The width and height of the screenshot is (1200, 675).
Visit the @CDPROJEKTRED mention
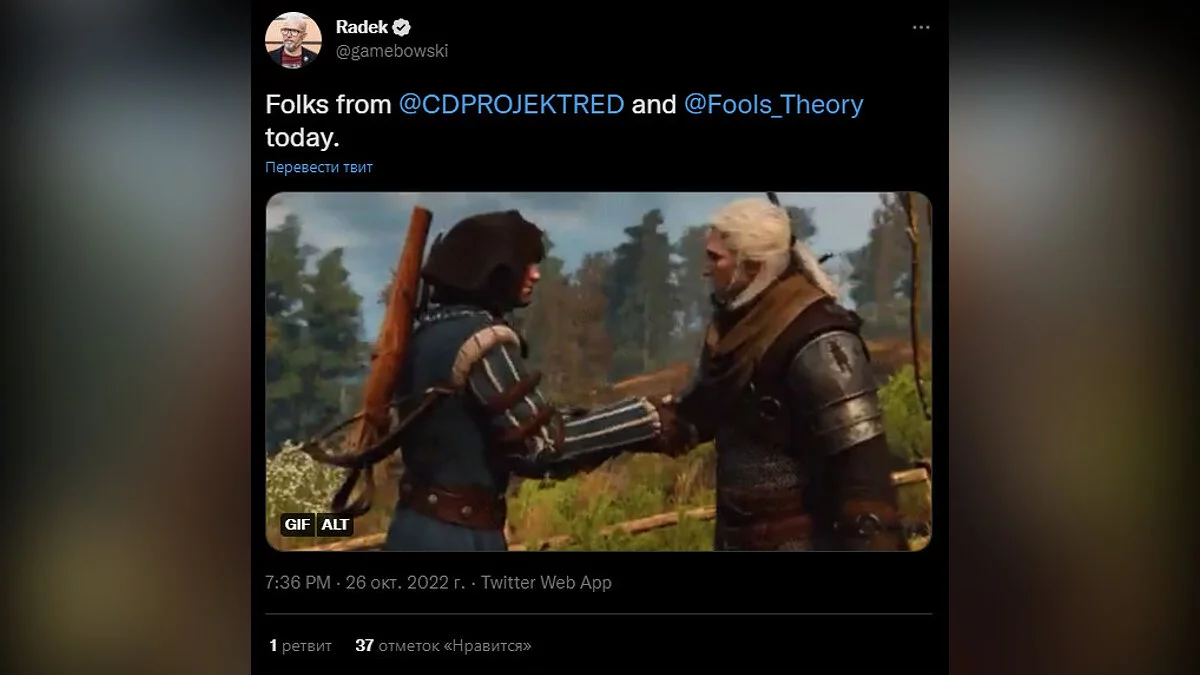(511, 104)
